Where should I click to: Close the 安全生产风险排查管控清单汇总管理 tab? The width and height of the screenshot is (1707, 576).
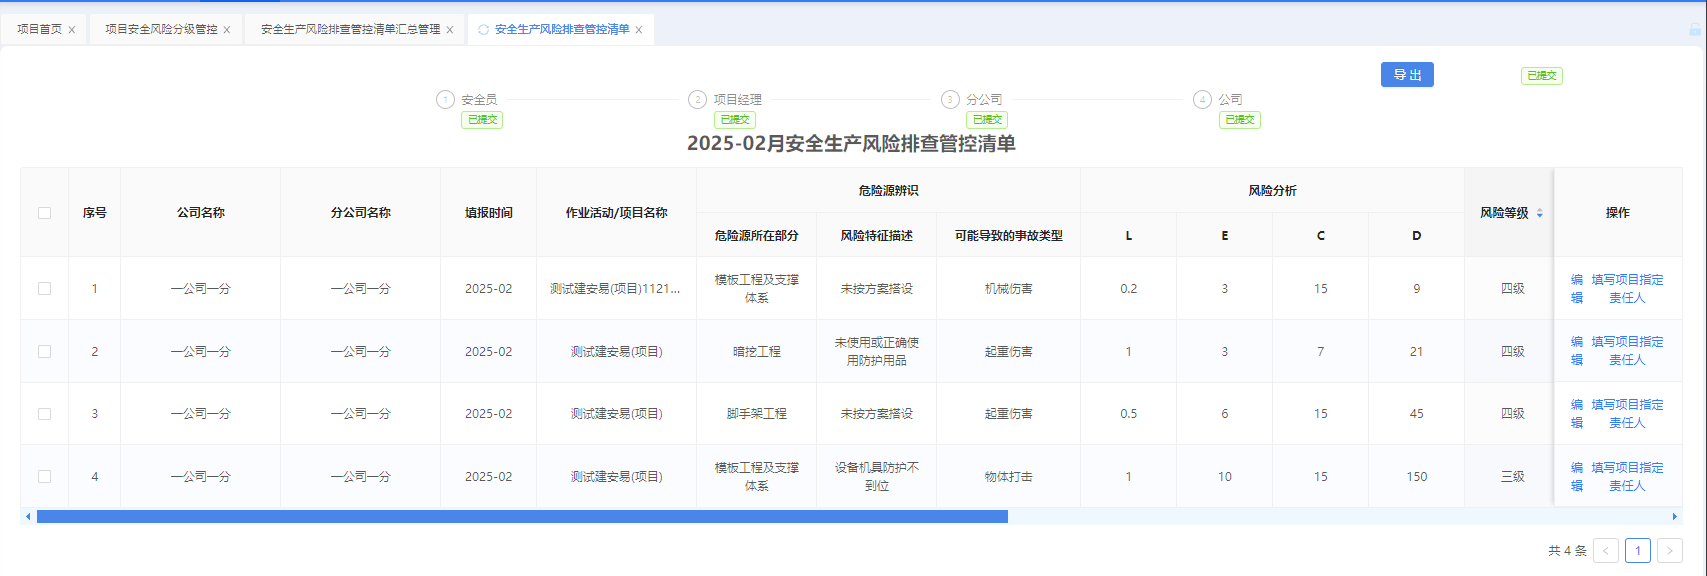coord(450,30)
